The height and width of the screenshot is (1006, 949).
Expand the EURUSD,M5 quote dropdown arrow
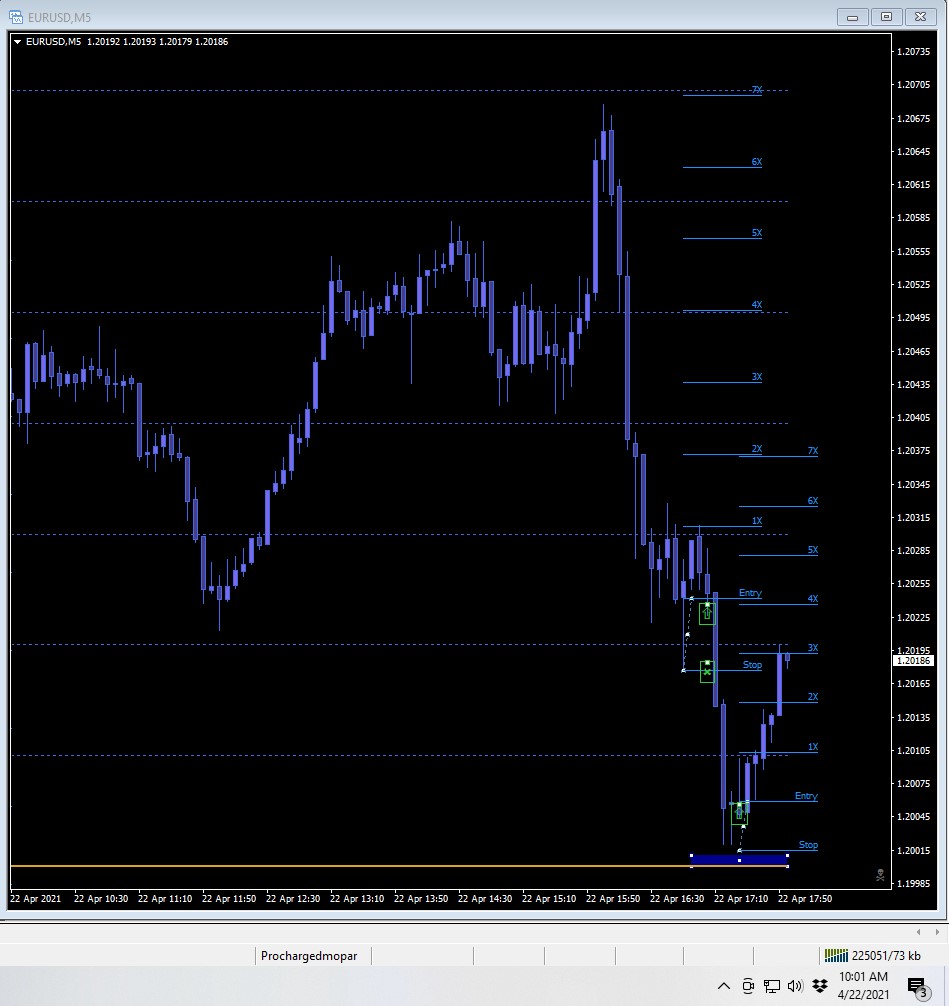point(17,41)
